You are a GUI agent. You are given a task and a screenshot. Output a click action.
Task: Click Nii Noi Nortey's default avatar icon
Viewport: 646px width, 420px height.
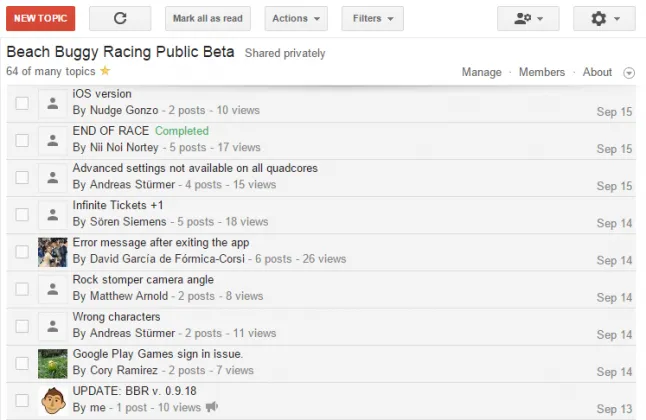coord(53,141)
